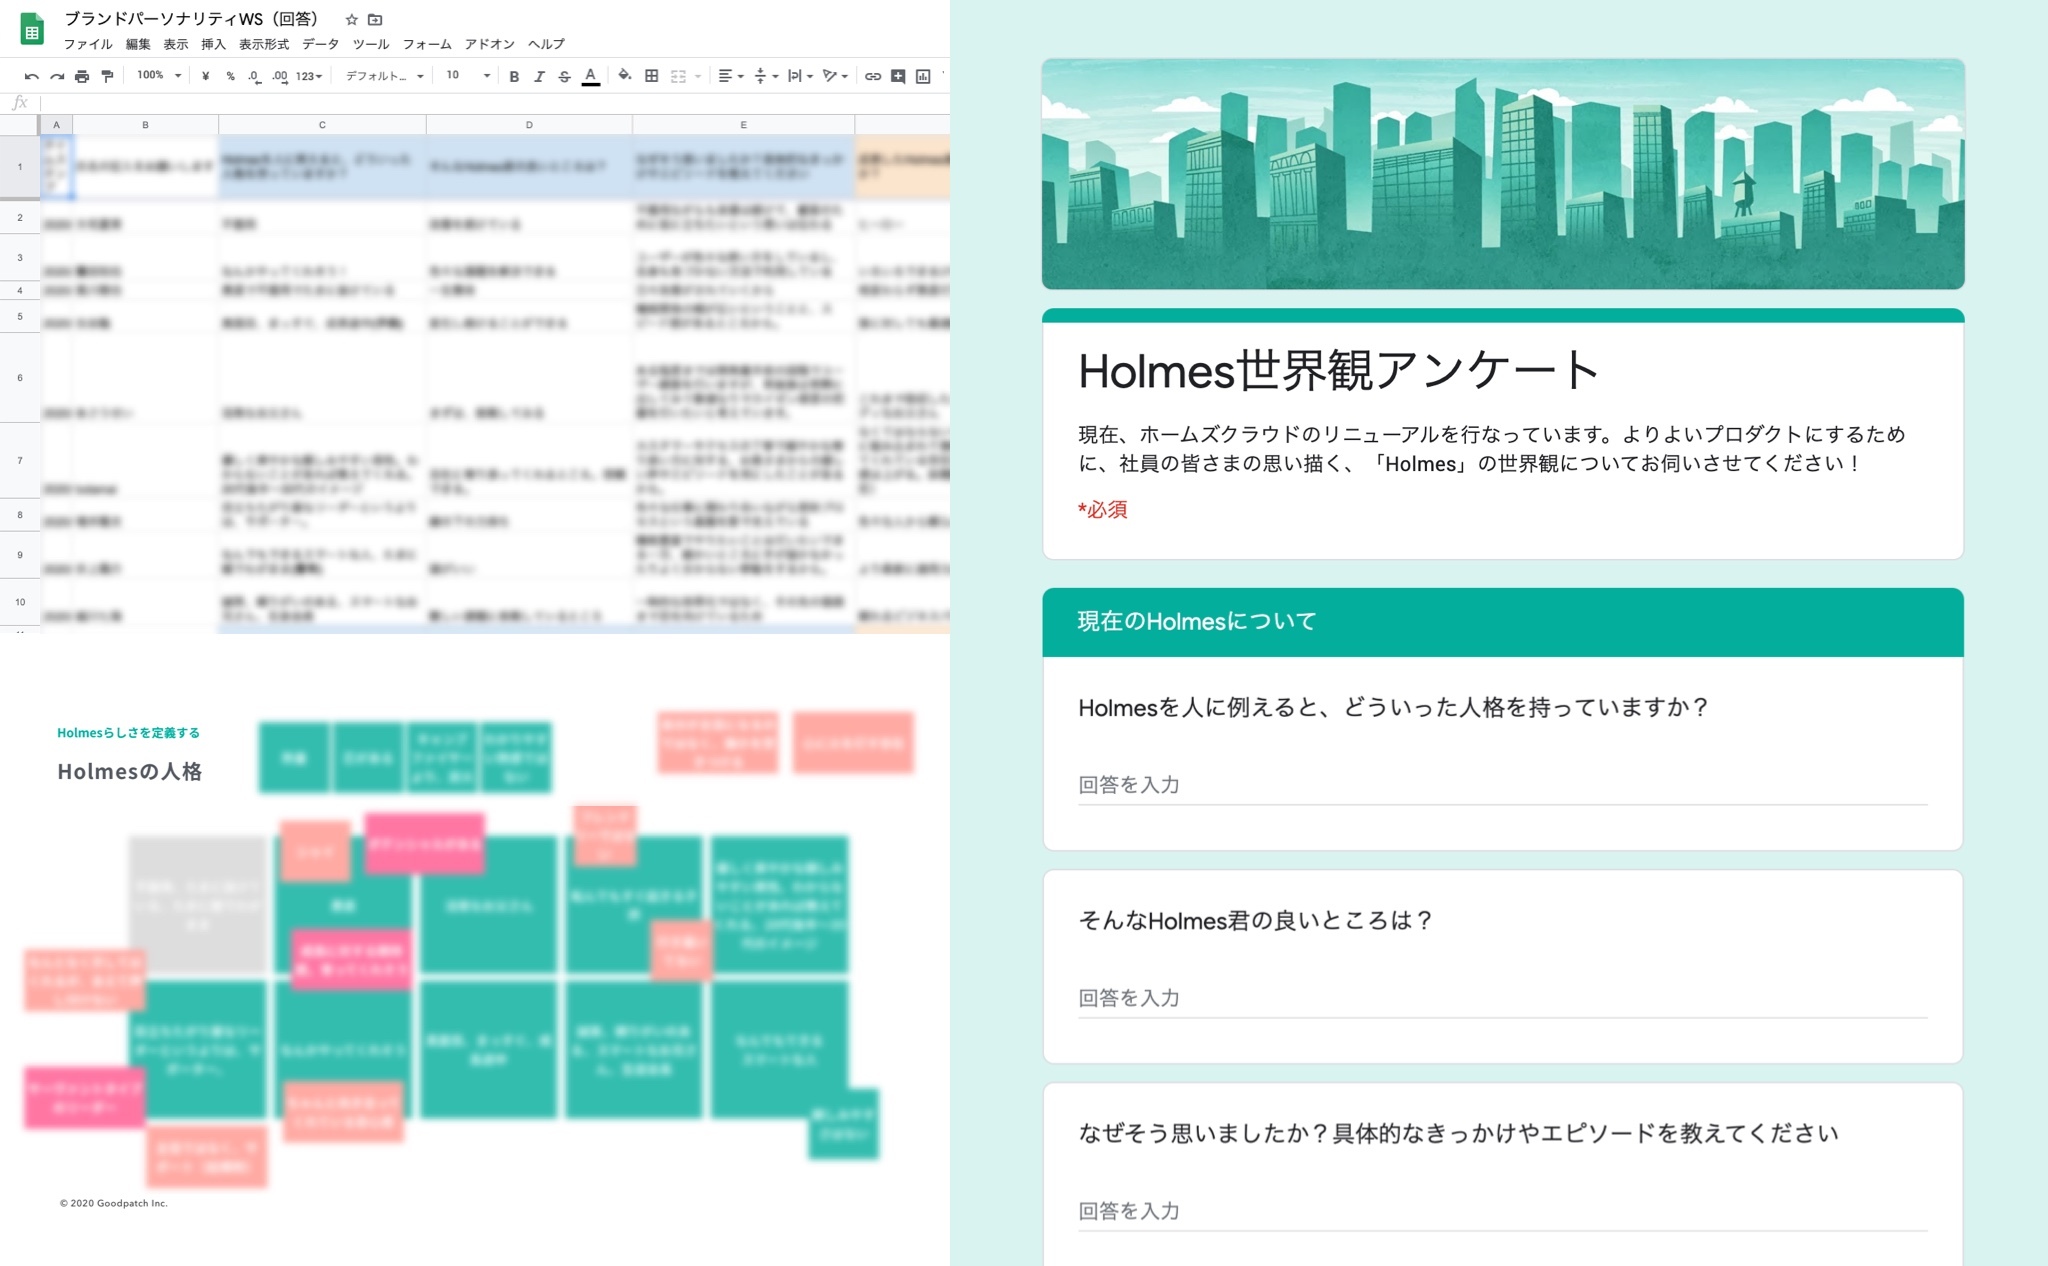Insert a comment via toolbar icon

pos(898,76)
